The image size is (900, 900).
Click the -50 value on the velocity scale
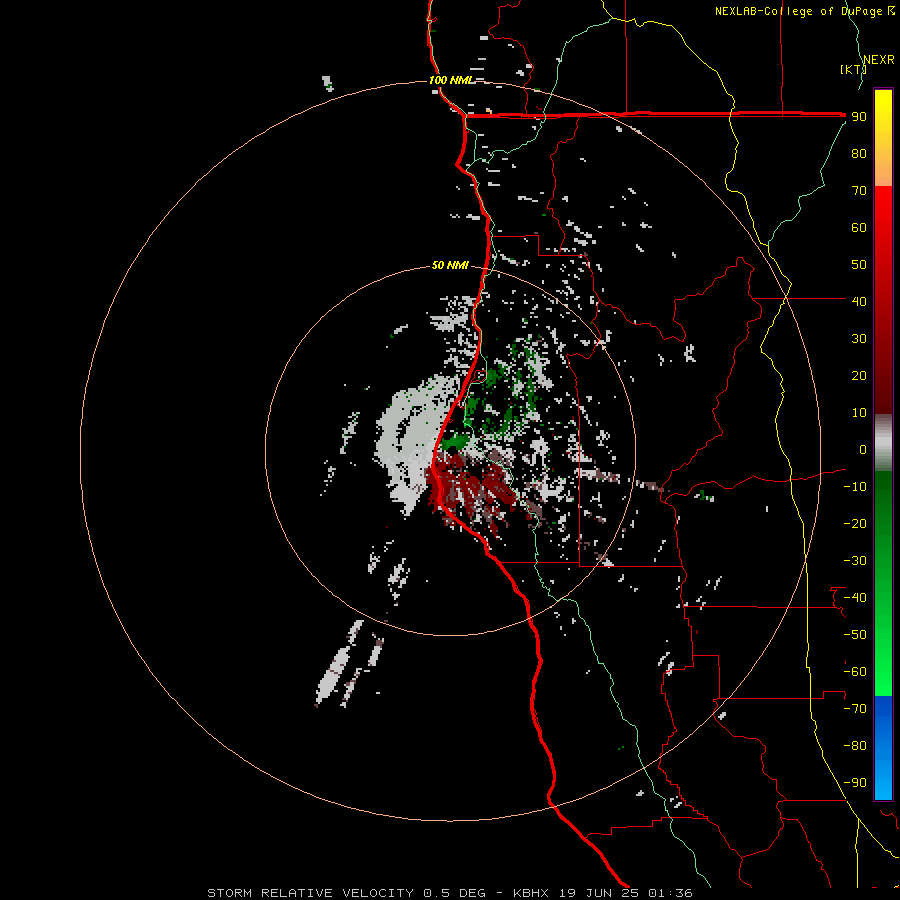click(855, 635)
